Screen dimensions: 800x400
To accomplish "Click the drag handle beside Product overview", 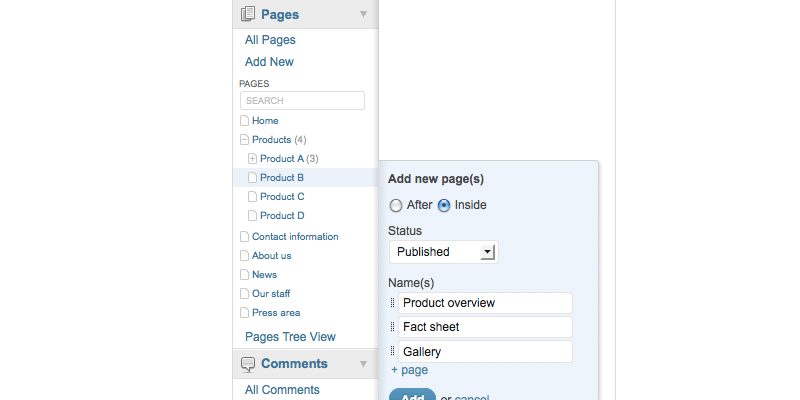I will point(393,303).
